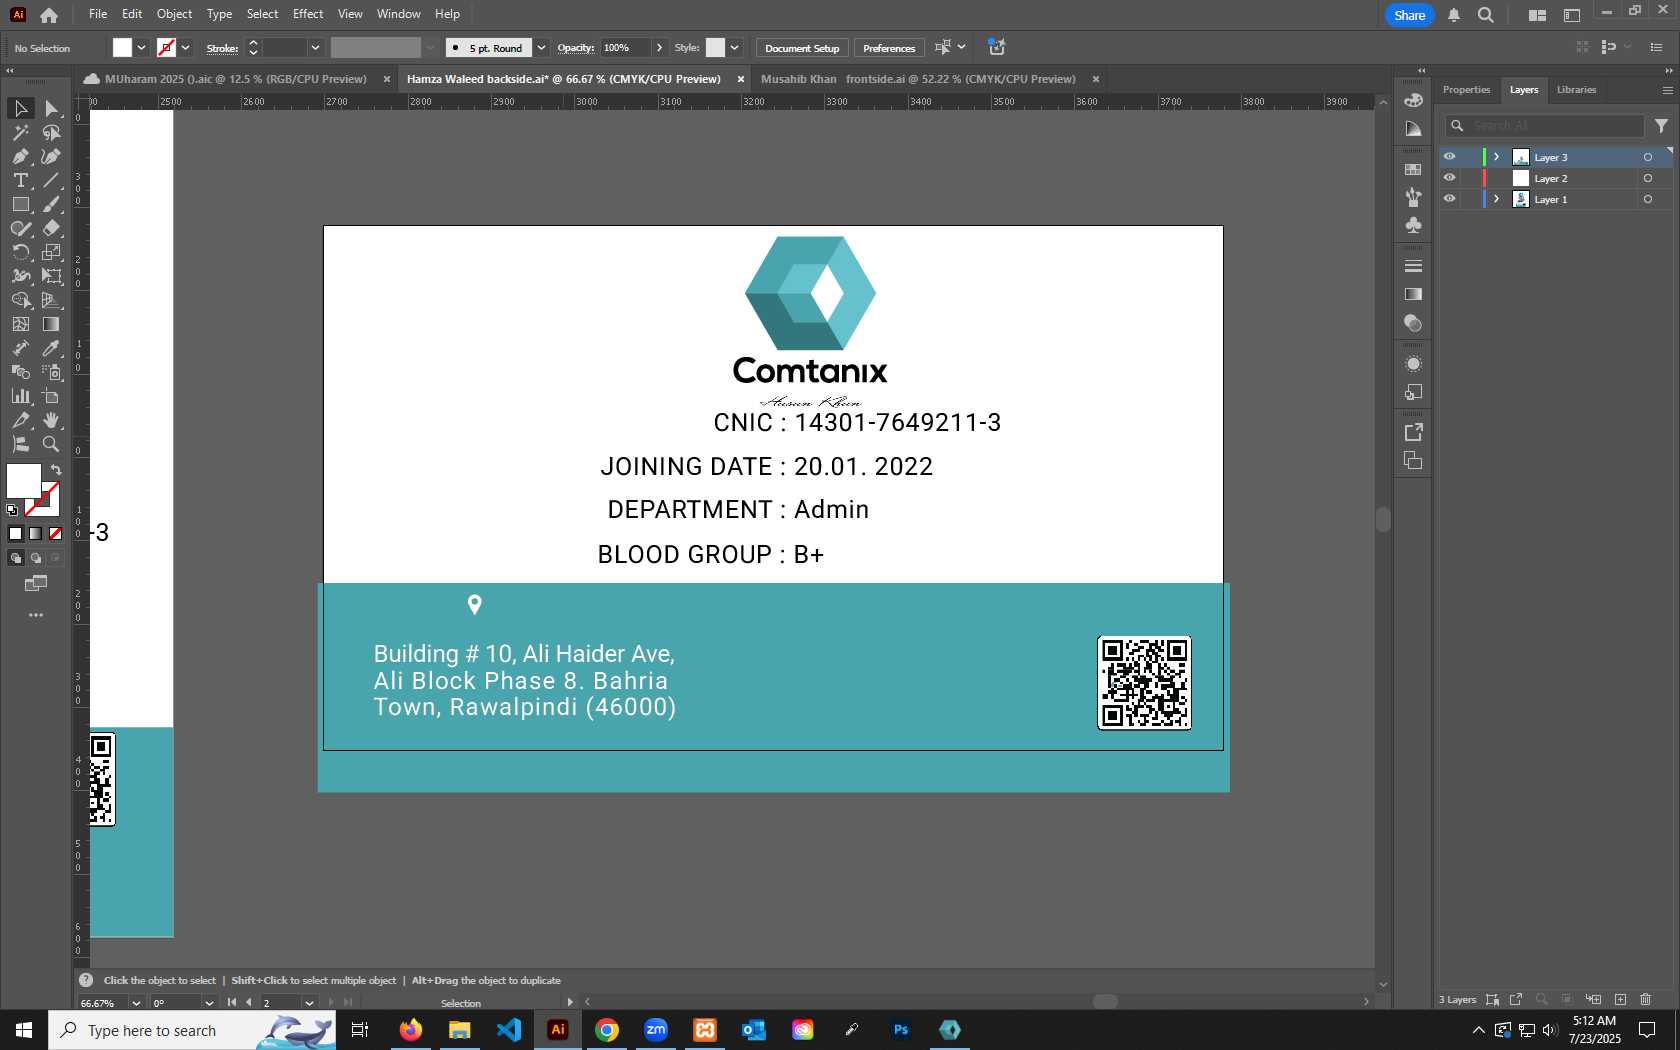Image resolution: width=1680 pixels, height=1050 pixels.
Task: Open the Window menu
Action: 398,14
